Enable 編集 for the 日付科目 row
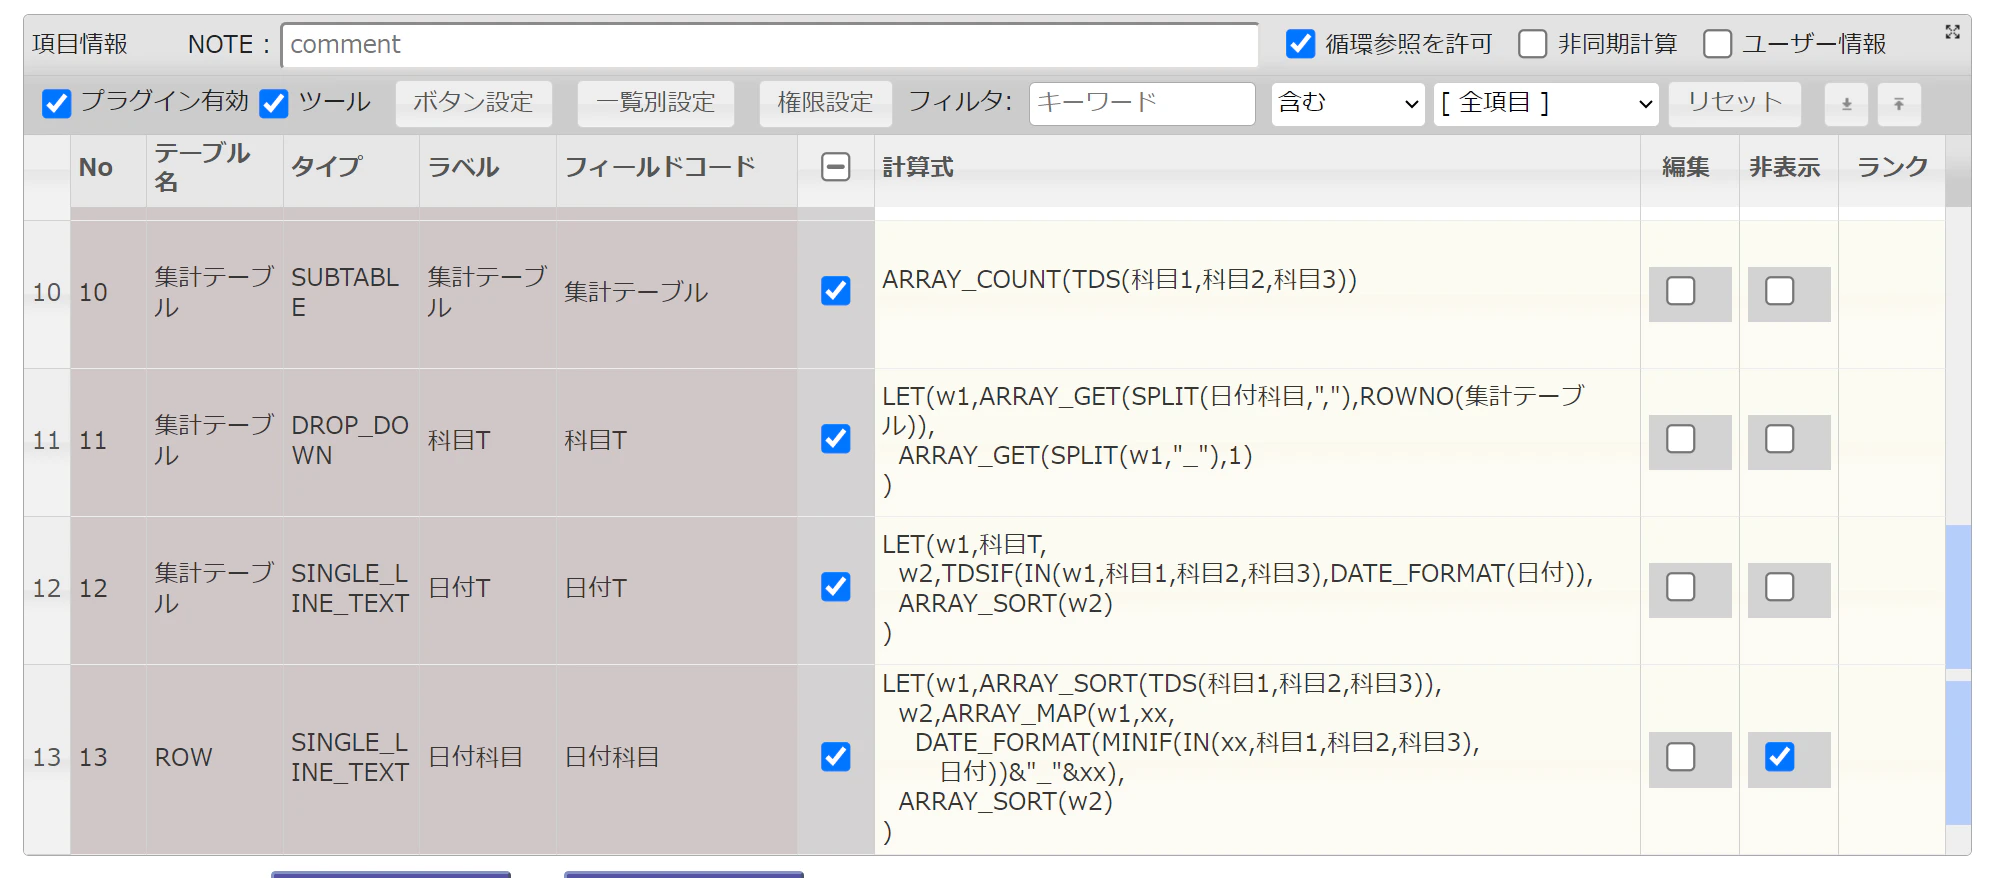This screenshot has width=1993, height=878. click(1681, 757)
